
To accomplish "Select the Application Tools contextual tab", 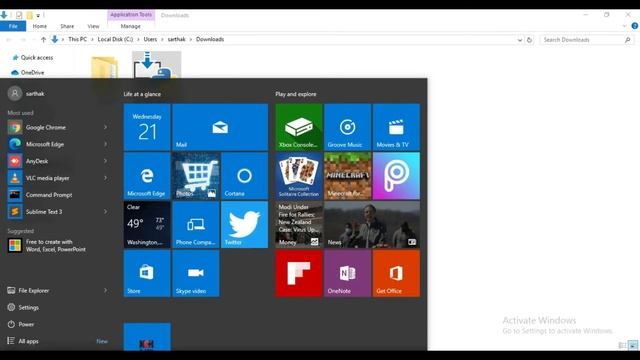I will pos(131,15).
